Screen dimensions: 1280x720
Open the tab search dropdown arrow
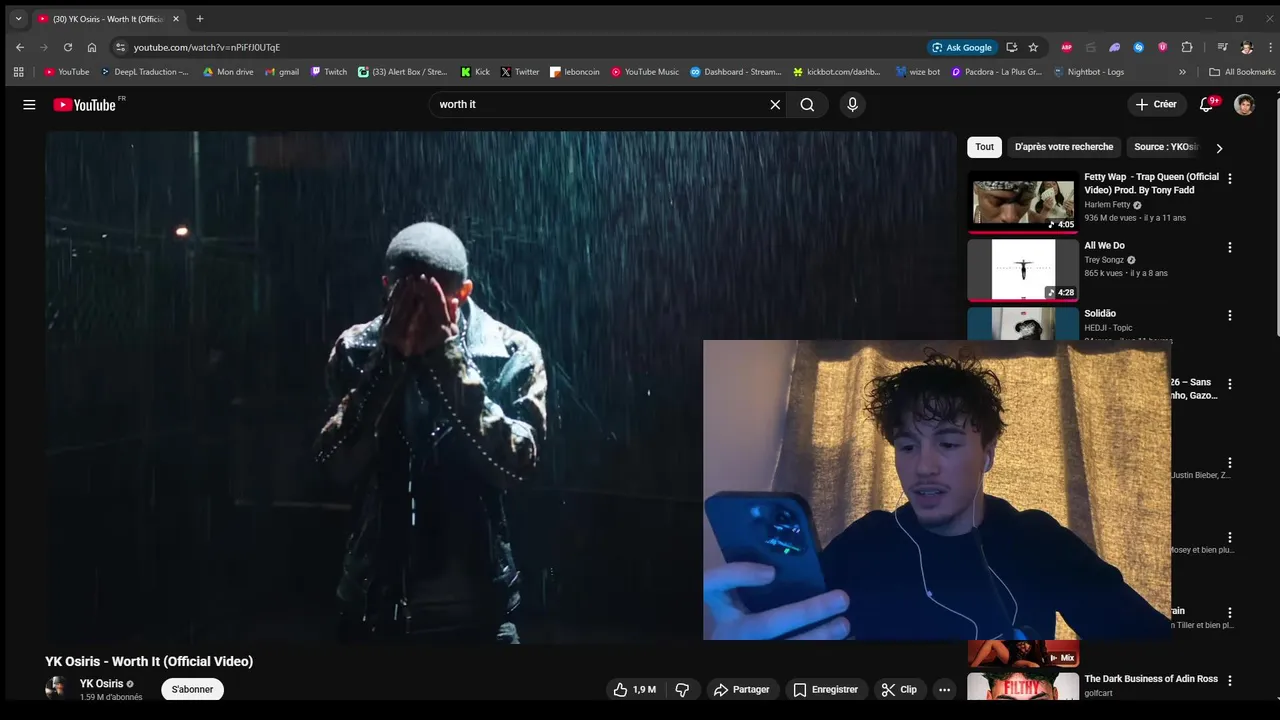[x=18, y=18]
